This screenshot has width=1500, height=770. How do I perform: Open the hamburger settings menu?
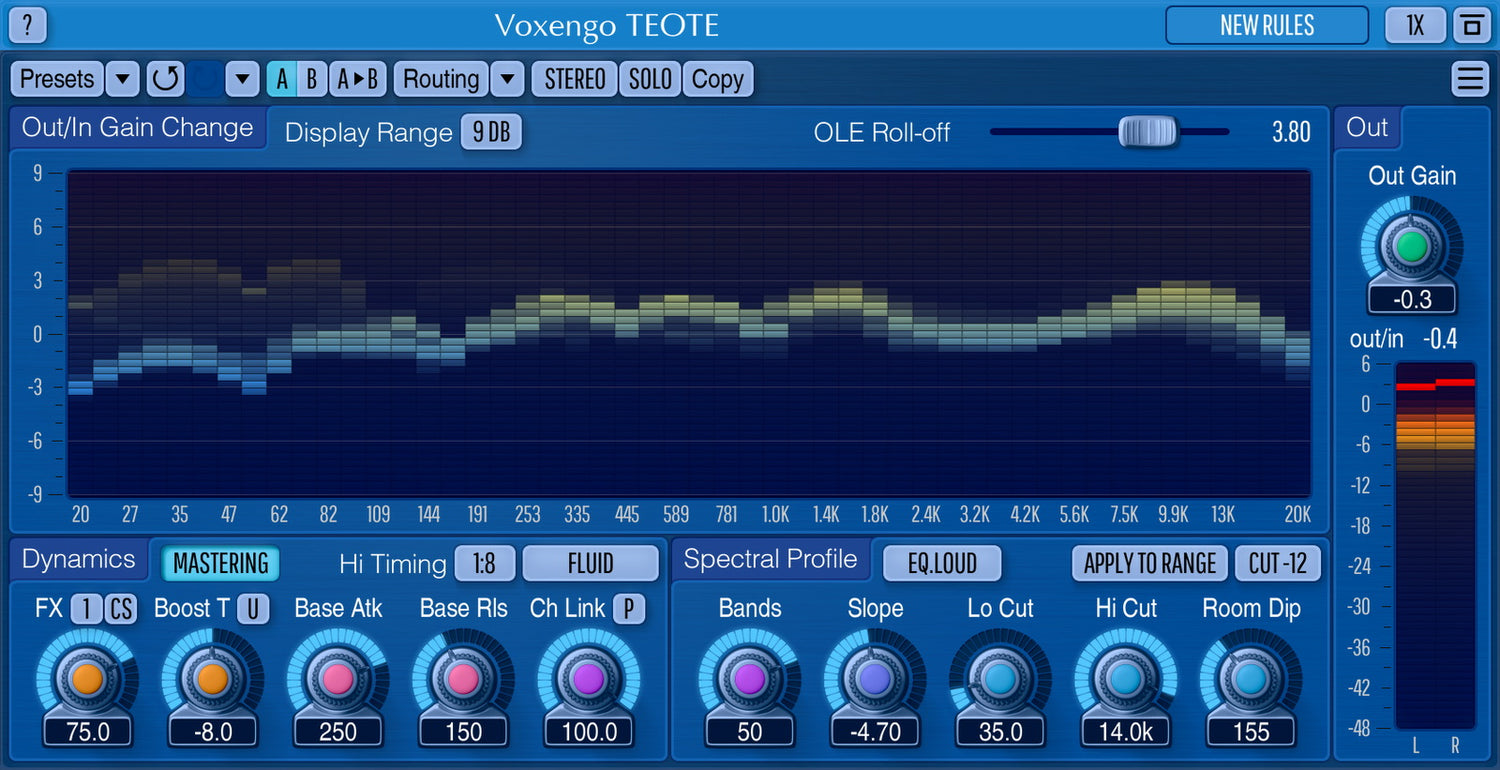(x=1470, y=79)
